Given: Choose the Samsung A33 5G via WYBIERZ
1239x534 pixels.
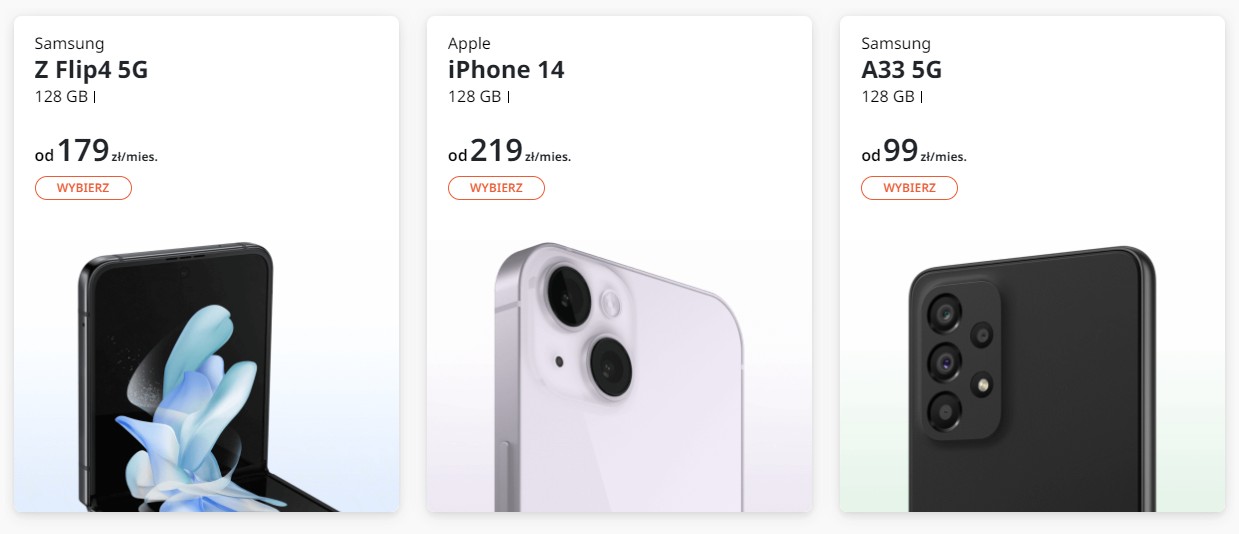Looking at the screenshot, I should tap(909, 188).
